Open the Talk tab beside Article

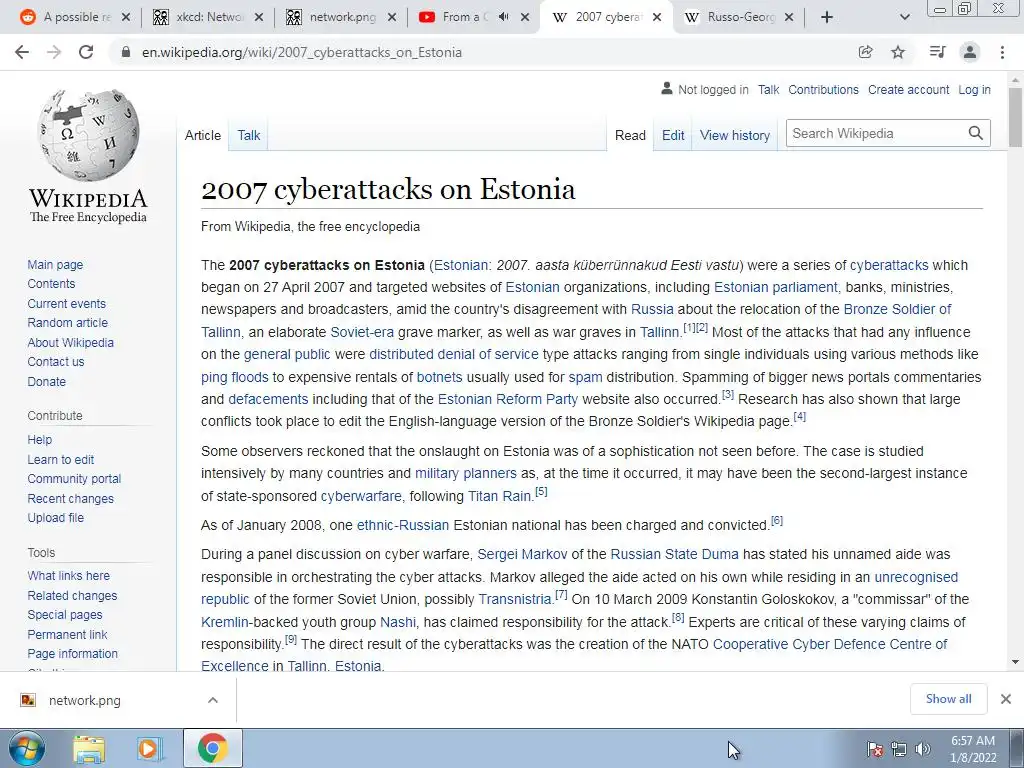[248, 135]
